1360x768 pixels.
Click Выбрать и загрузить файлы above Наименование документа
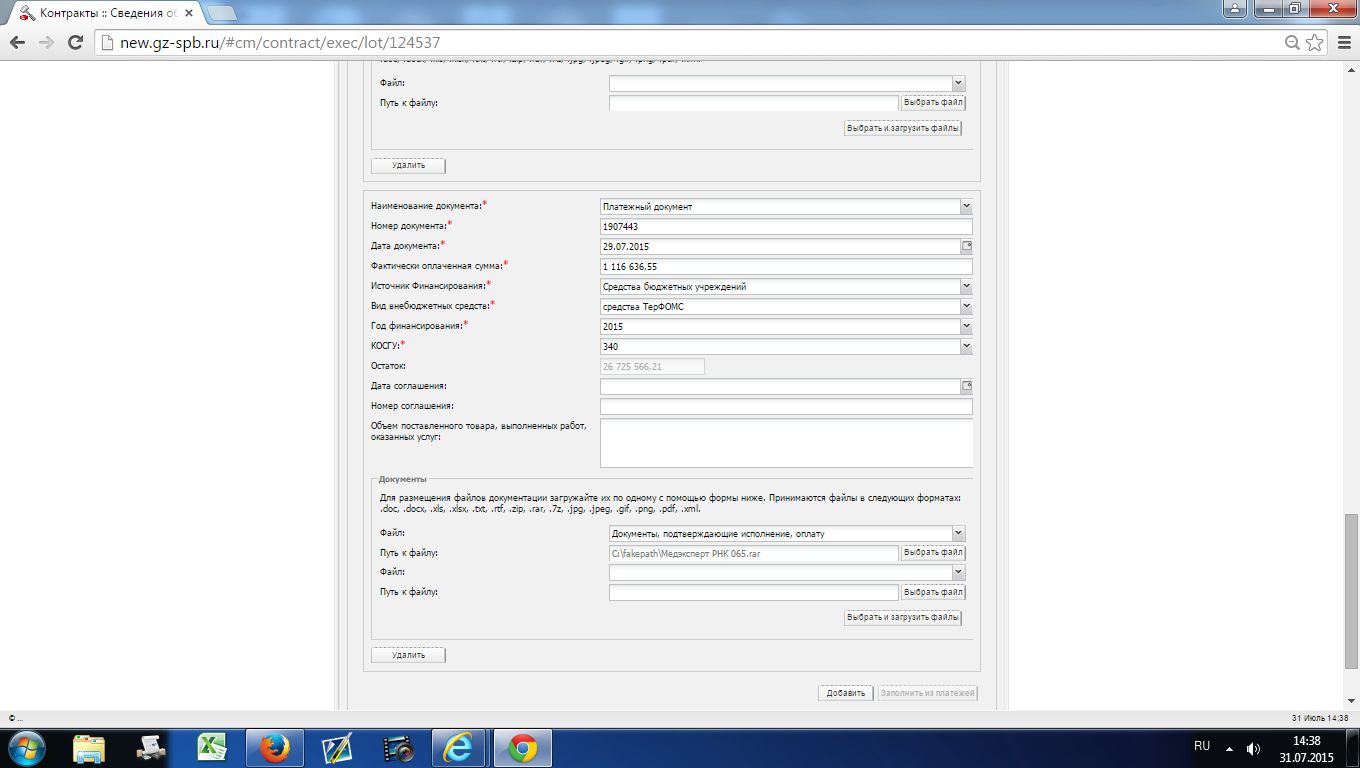click(903, 128)
